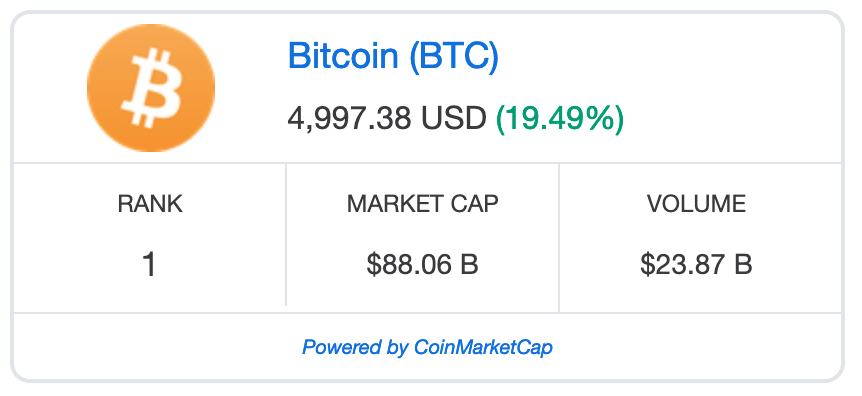Click the $23.87 B volume value

tap(696, 265)
